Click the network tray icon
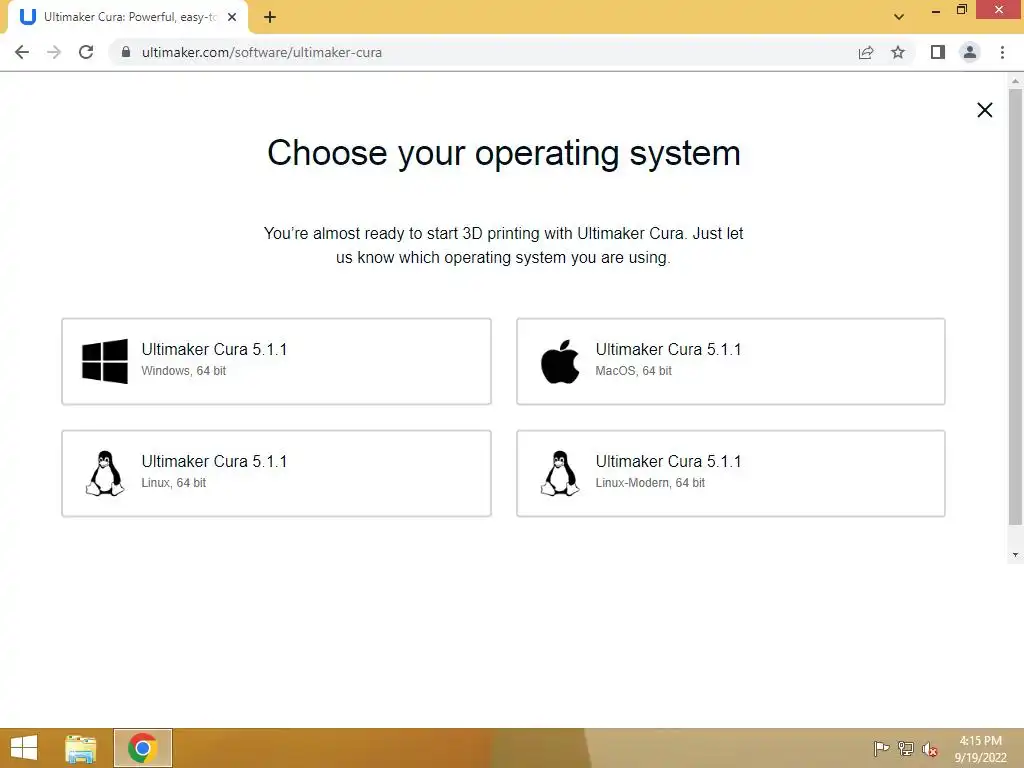Viewport: 1024px width, 768px height. pos(905,748)
